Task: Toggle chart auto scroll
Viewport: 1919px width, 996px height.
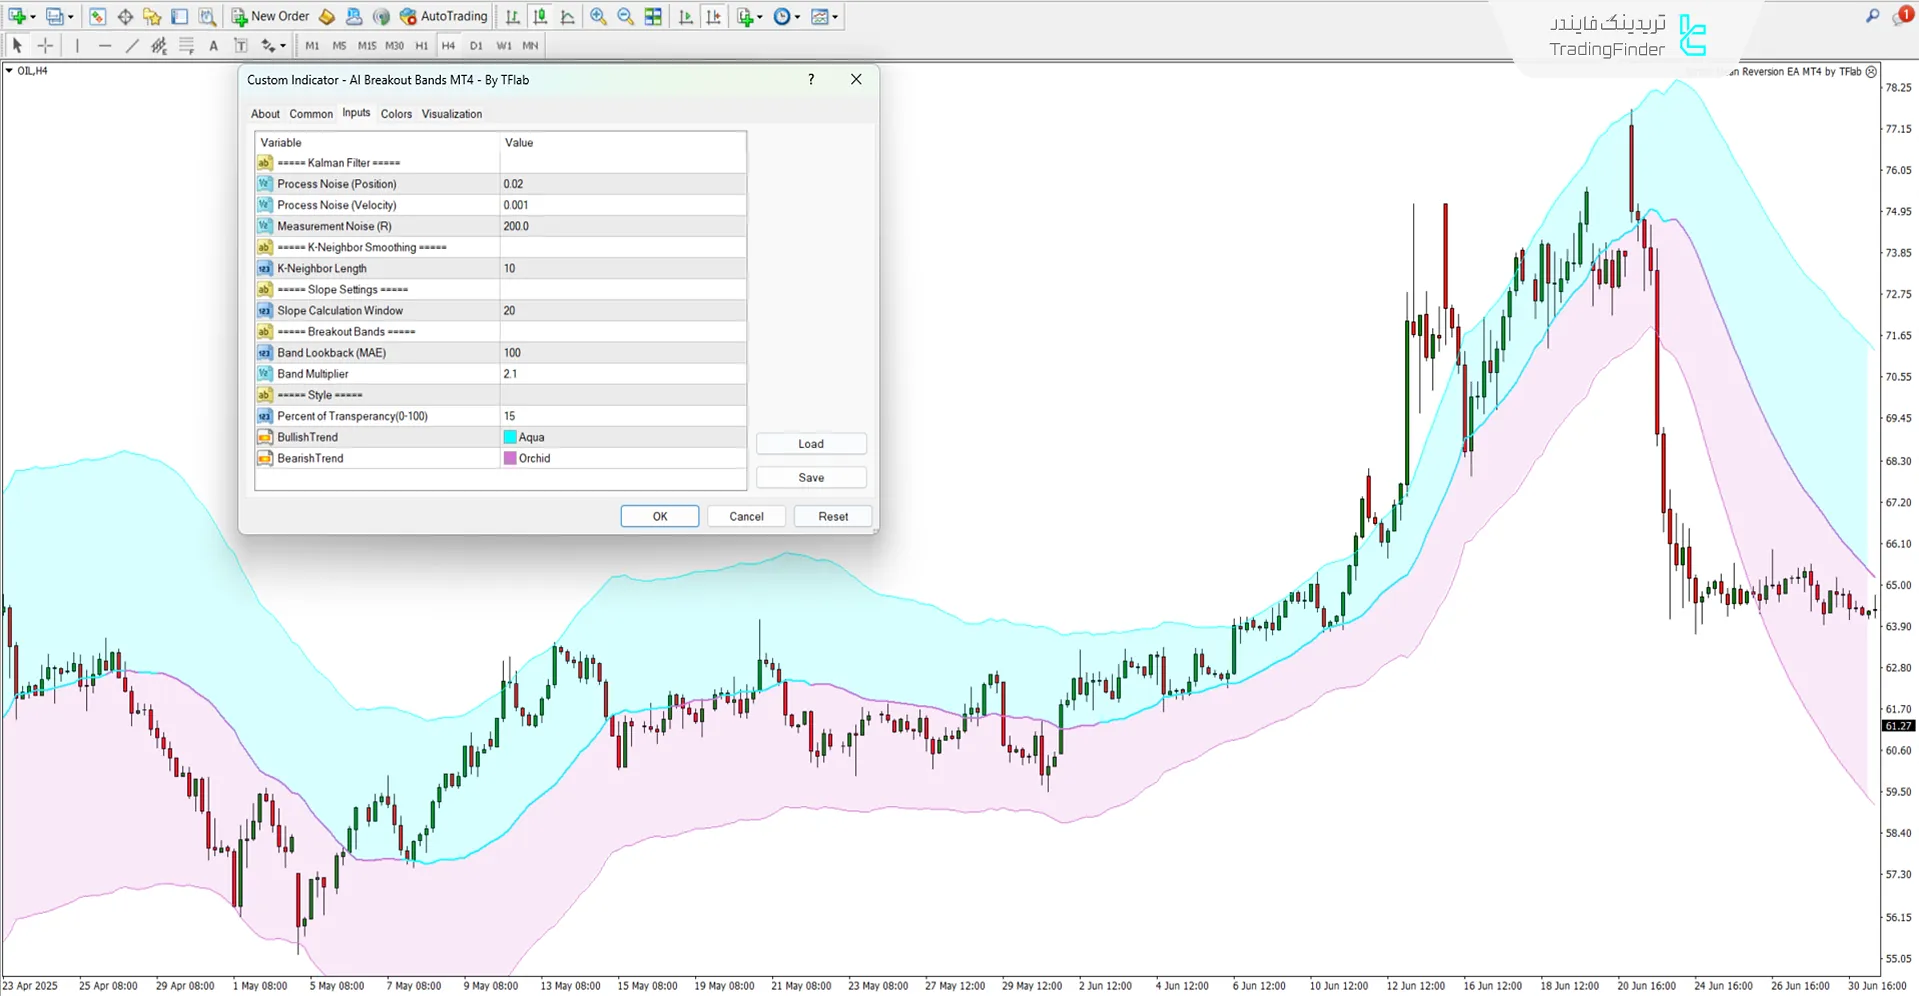Action: (686, 16)
